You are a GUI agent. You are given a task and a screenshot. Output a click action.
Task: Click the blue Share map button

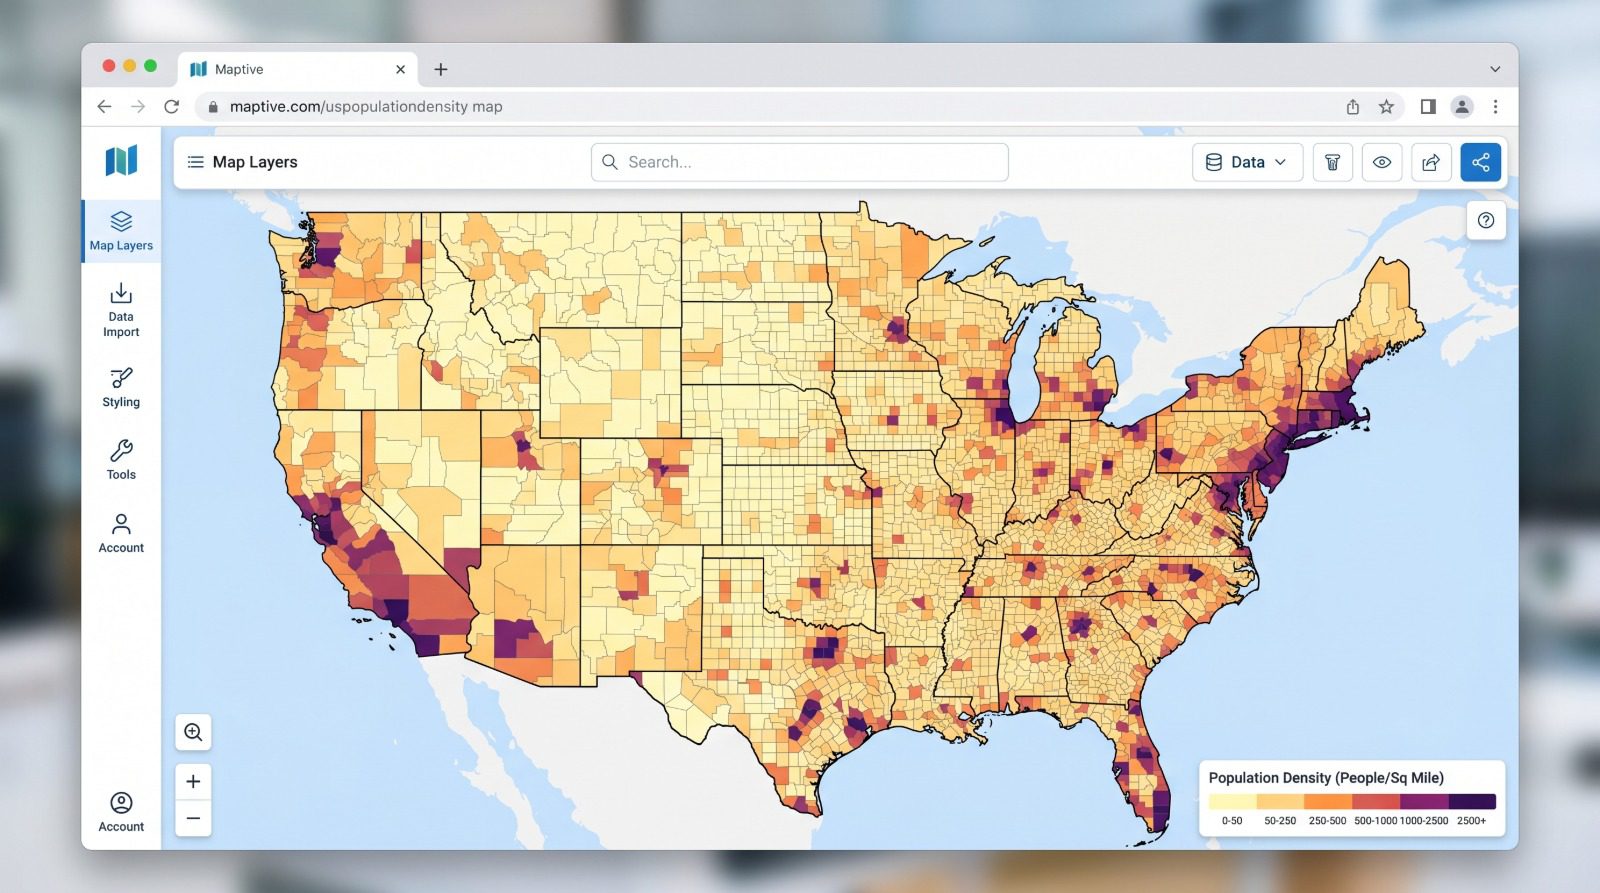click(1481, 162)
